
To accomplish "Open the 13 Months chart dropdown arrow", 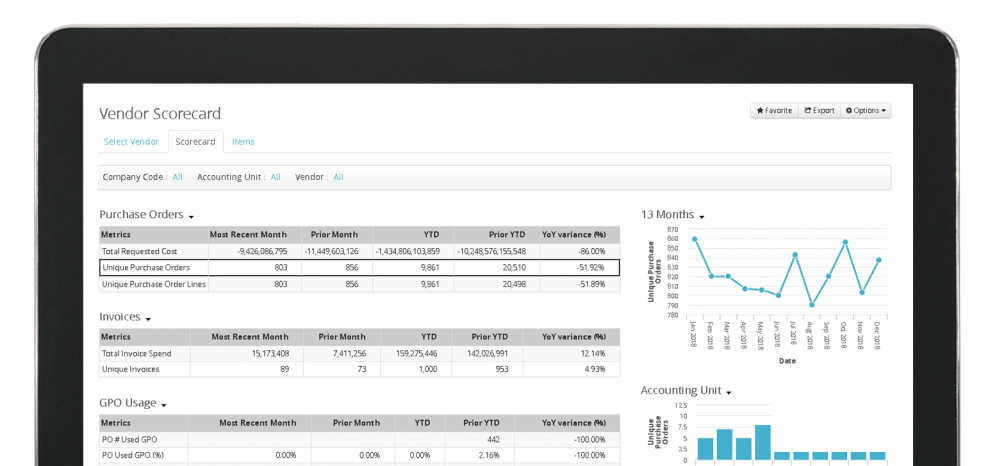I will [x=701, y=217].
